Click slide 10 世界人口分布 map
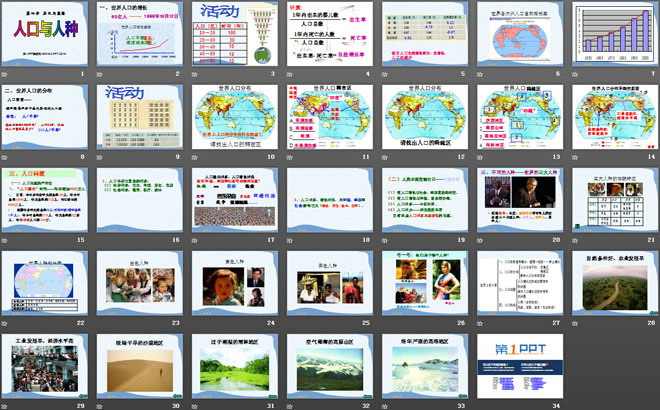The height and width of the screenshot is (410, 660). click(230, 117)
